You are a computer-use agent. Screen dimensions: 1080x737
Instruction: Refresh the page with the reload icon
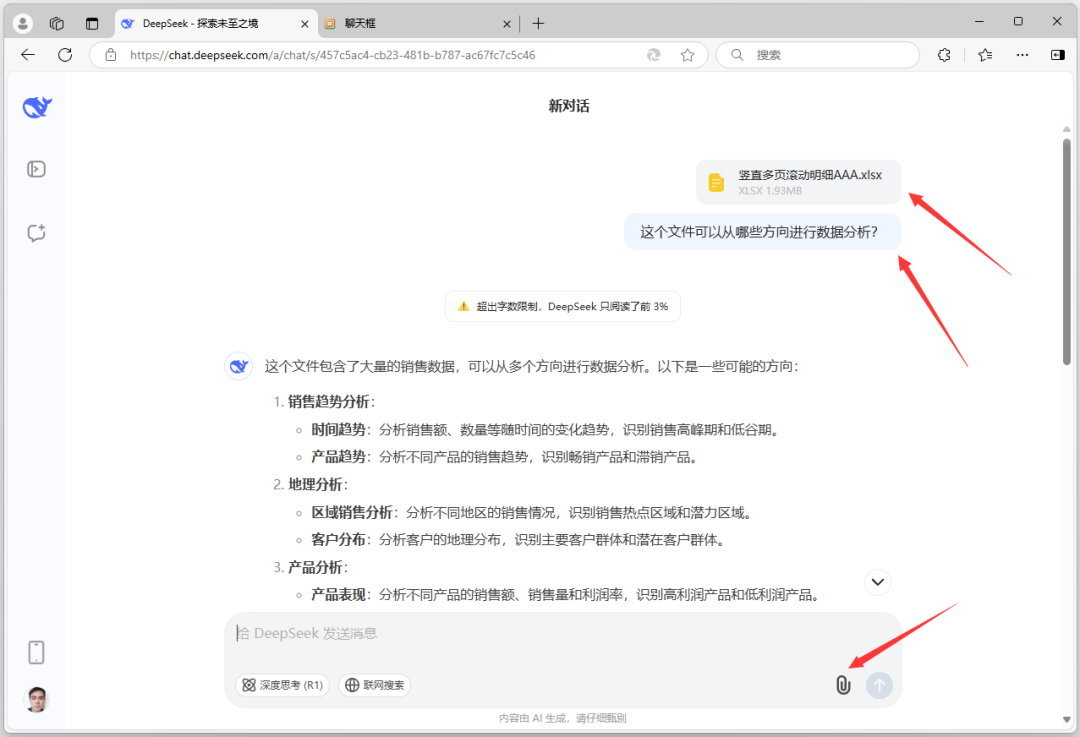coord(66,55)
